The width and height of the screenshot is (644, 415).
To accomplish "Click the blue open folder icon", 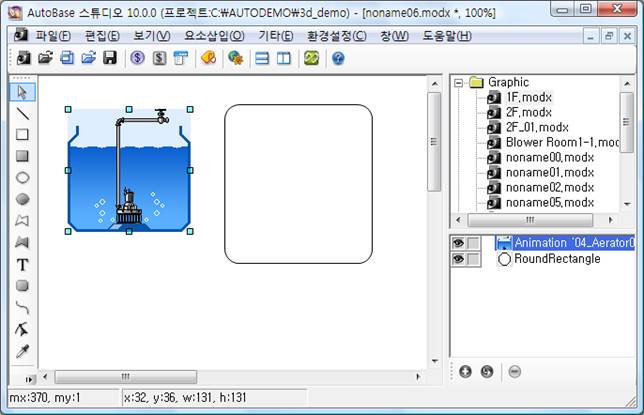I will pyautogui.click(x=88, y=58).
